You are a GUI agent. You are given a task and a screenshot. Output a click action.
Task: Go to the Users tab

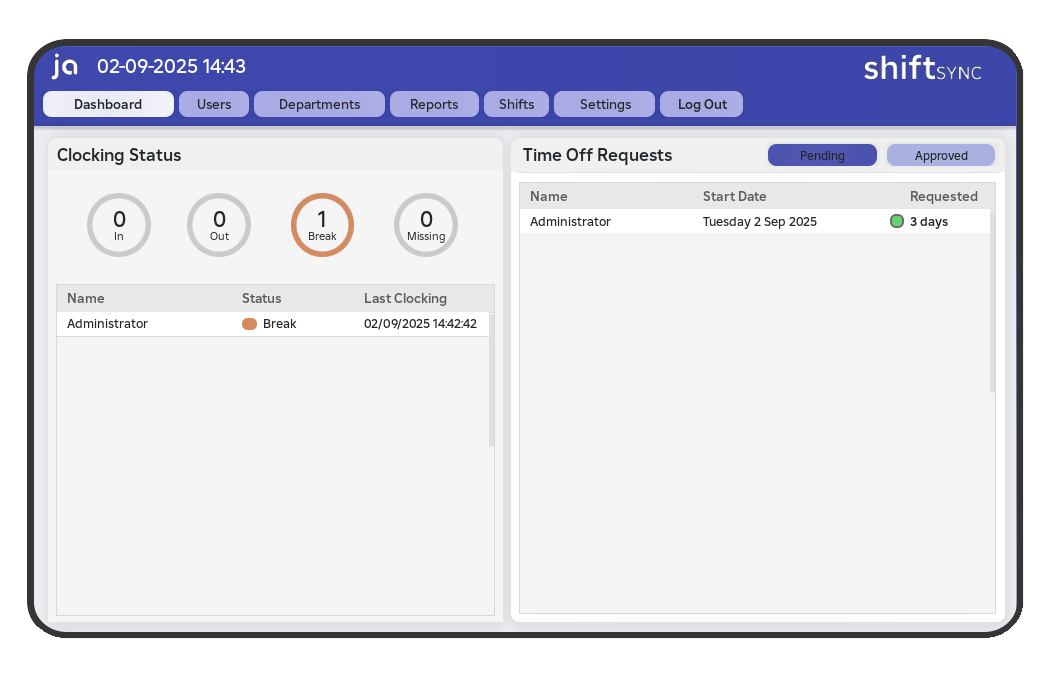pyautogui.click(x=214, y=104)
